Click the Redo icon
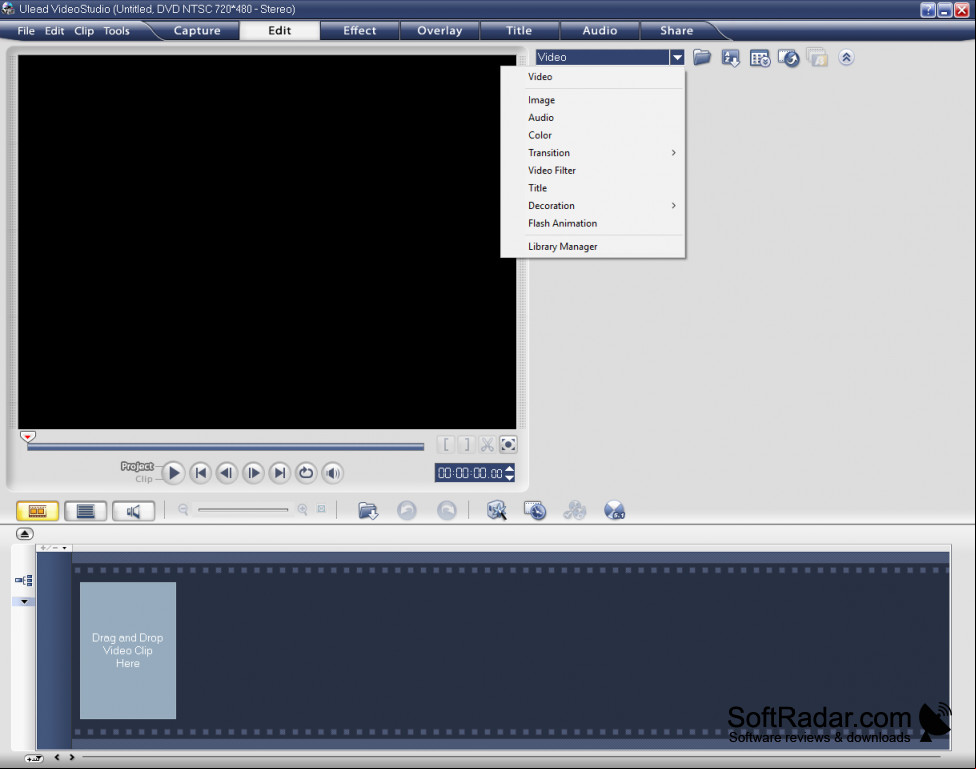 [446, 511]
